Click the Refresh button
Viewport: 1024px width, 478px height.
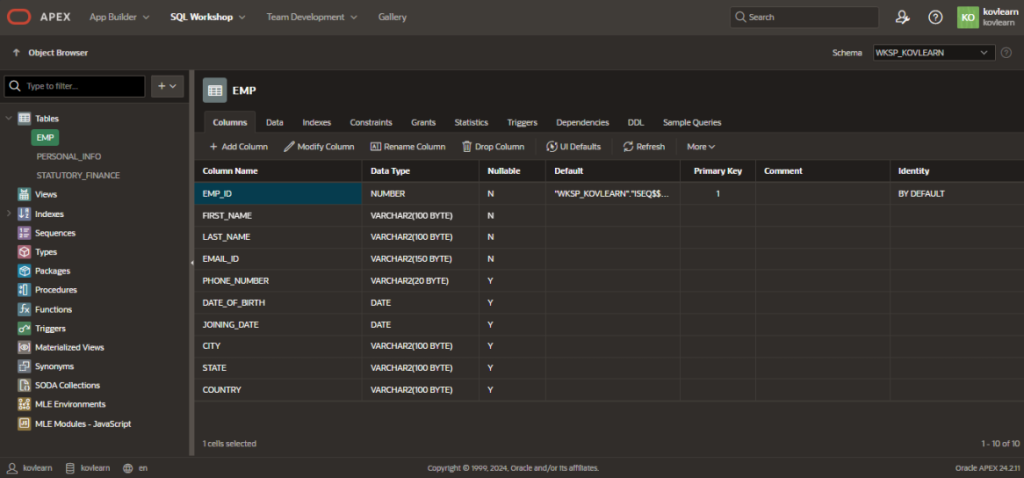pos(644,146)
